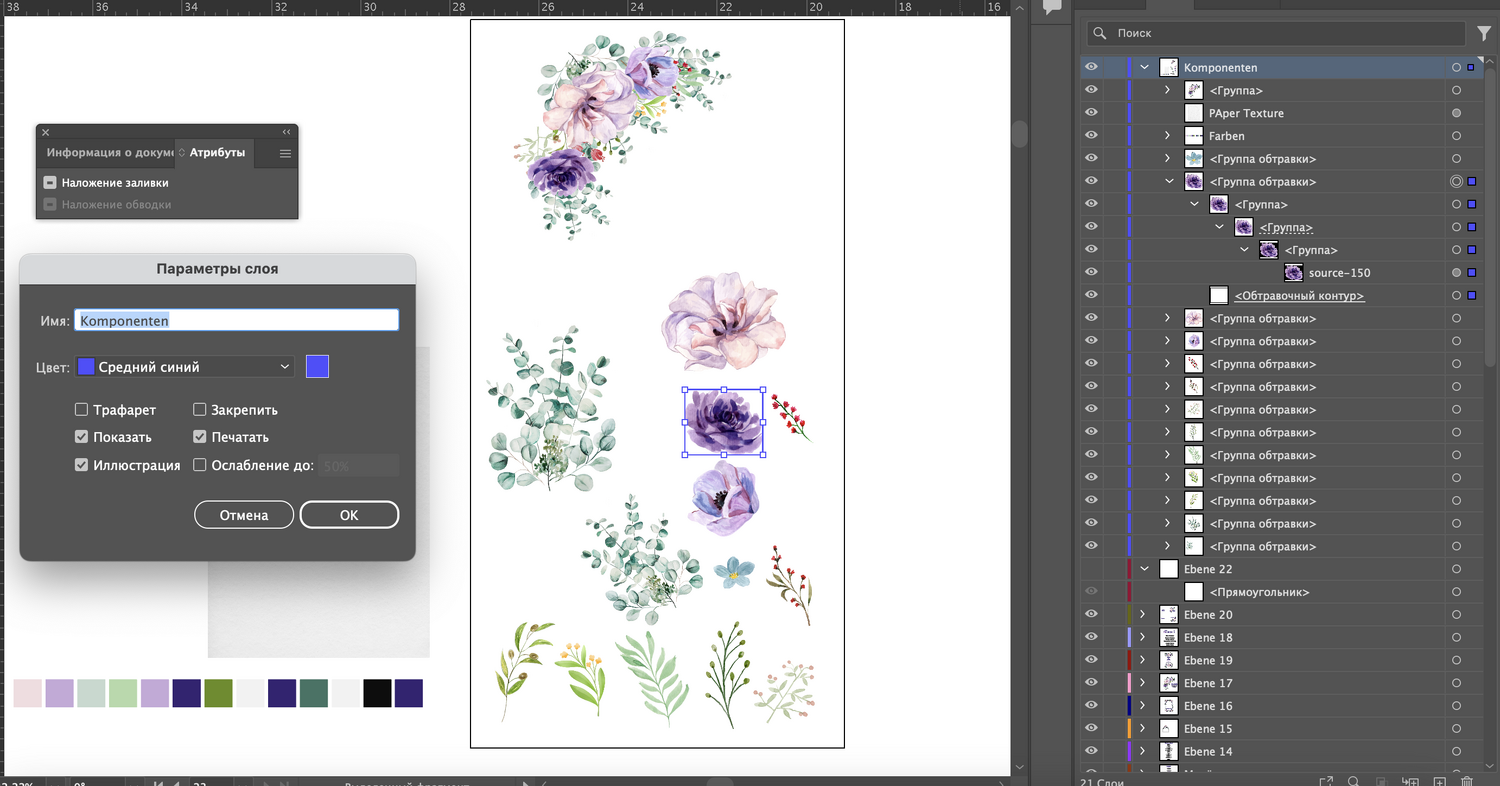Click the collect for export icon
Viewport: 1500px width, 786px height.
[x=1326, y=781]
